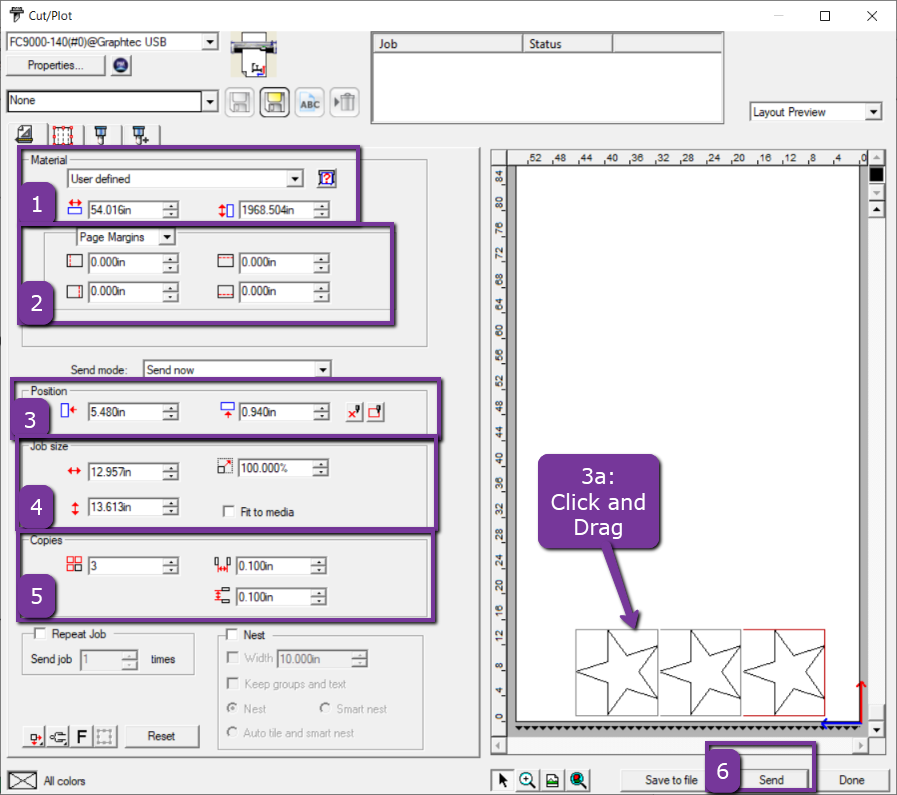Click the Save to file button
This screenshot has height=795, width=897.
pyautogui.click(x=671, y=780)
